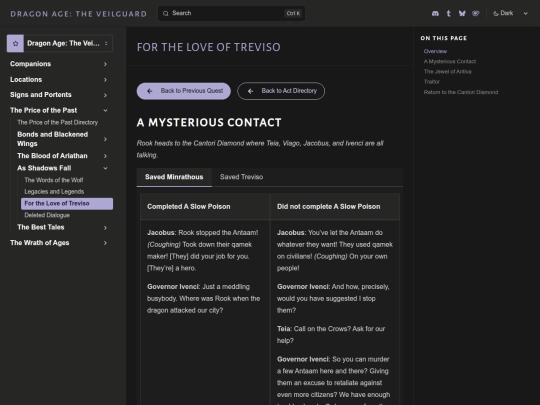540x405 pixels.
Task: Open the Dark theme dropdown
Action: coord(511,13)
